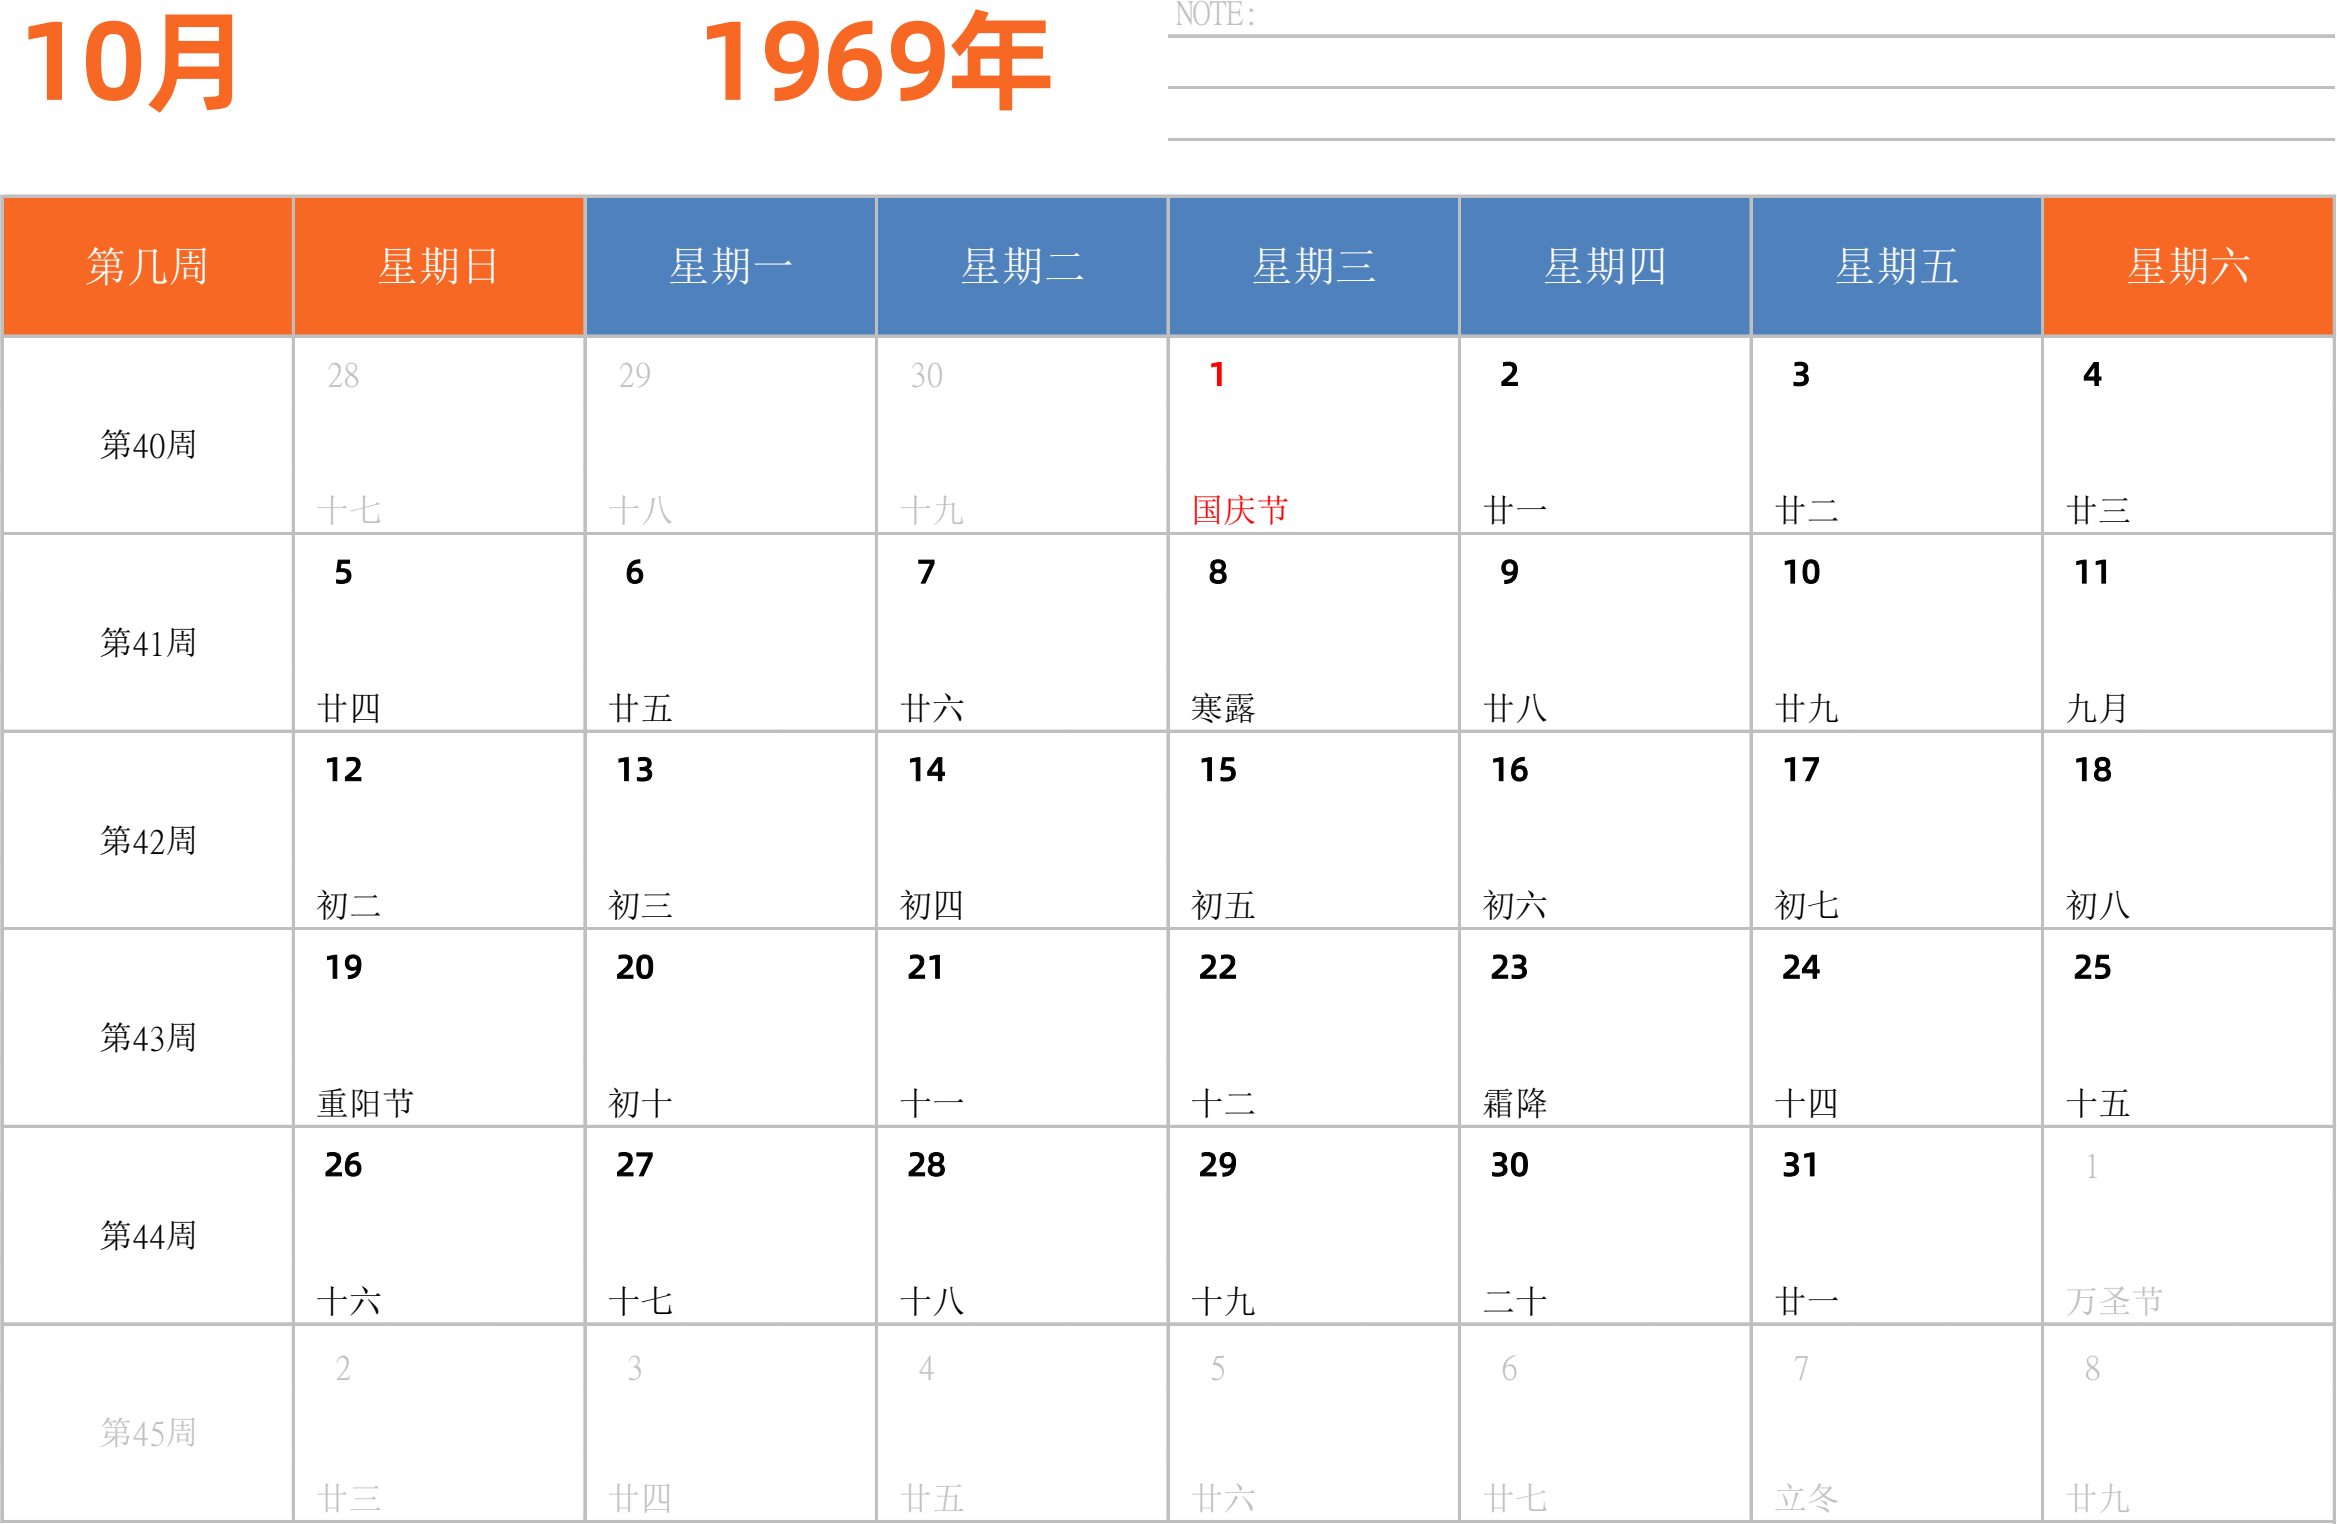Click bold date 30 in week 44

click(x=1509, y=1165)
